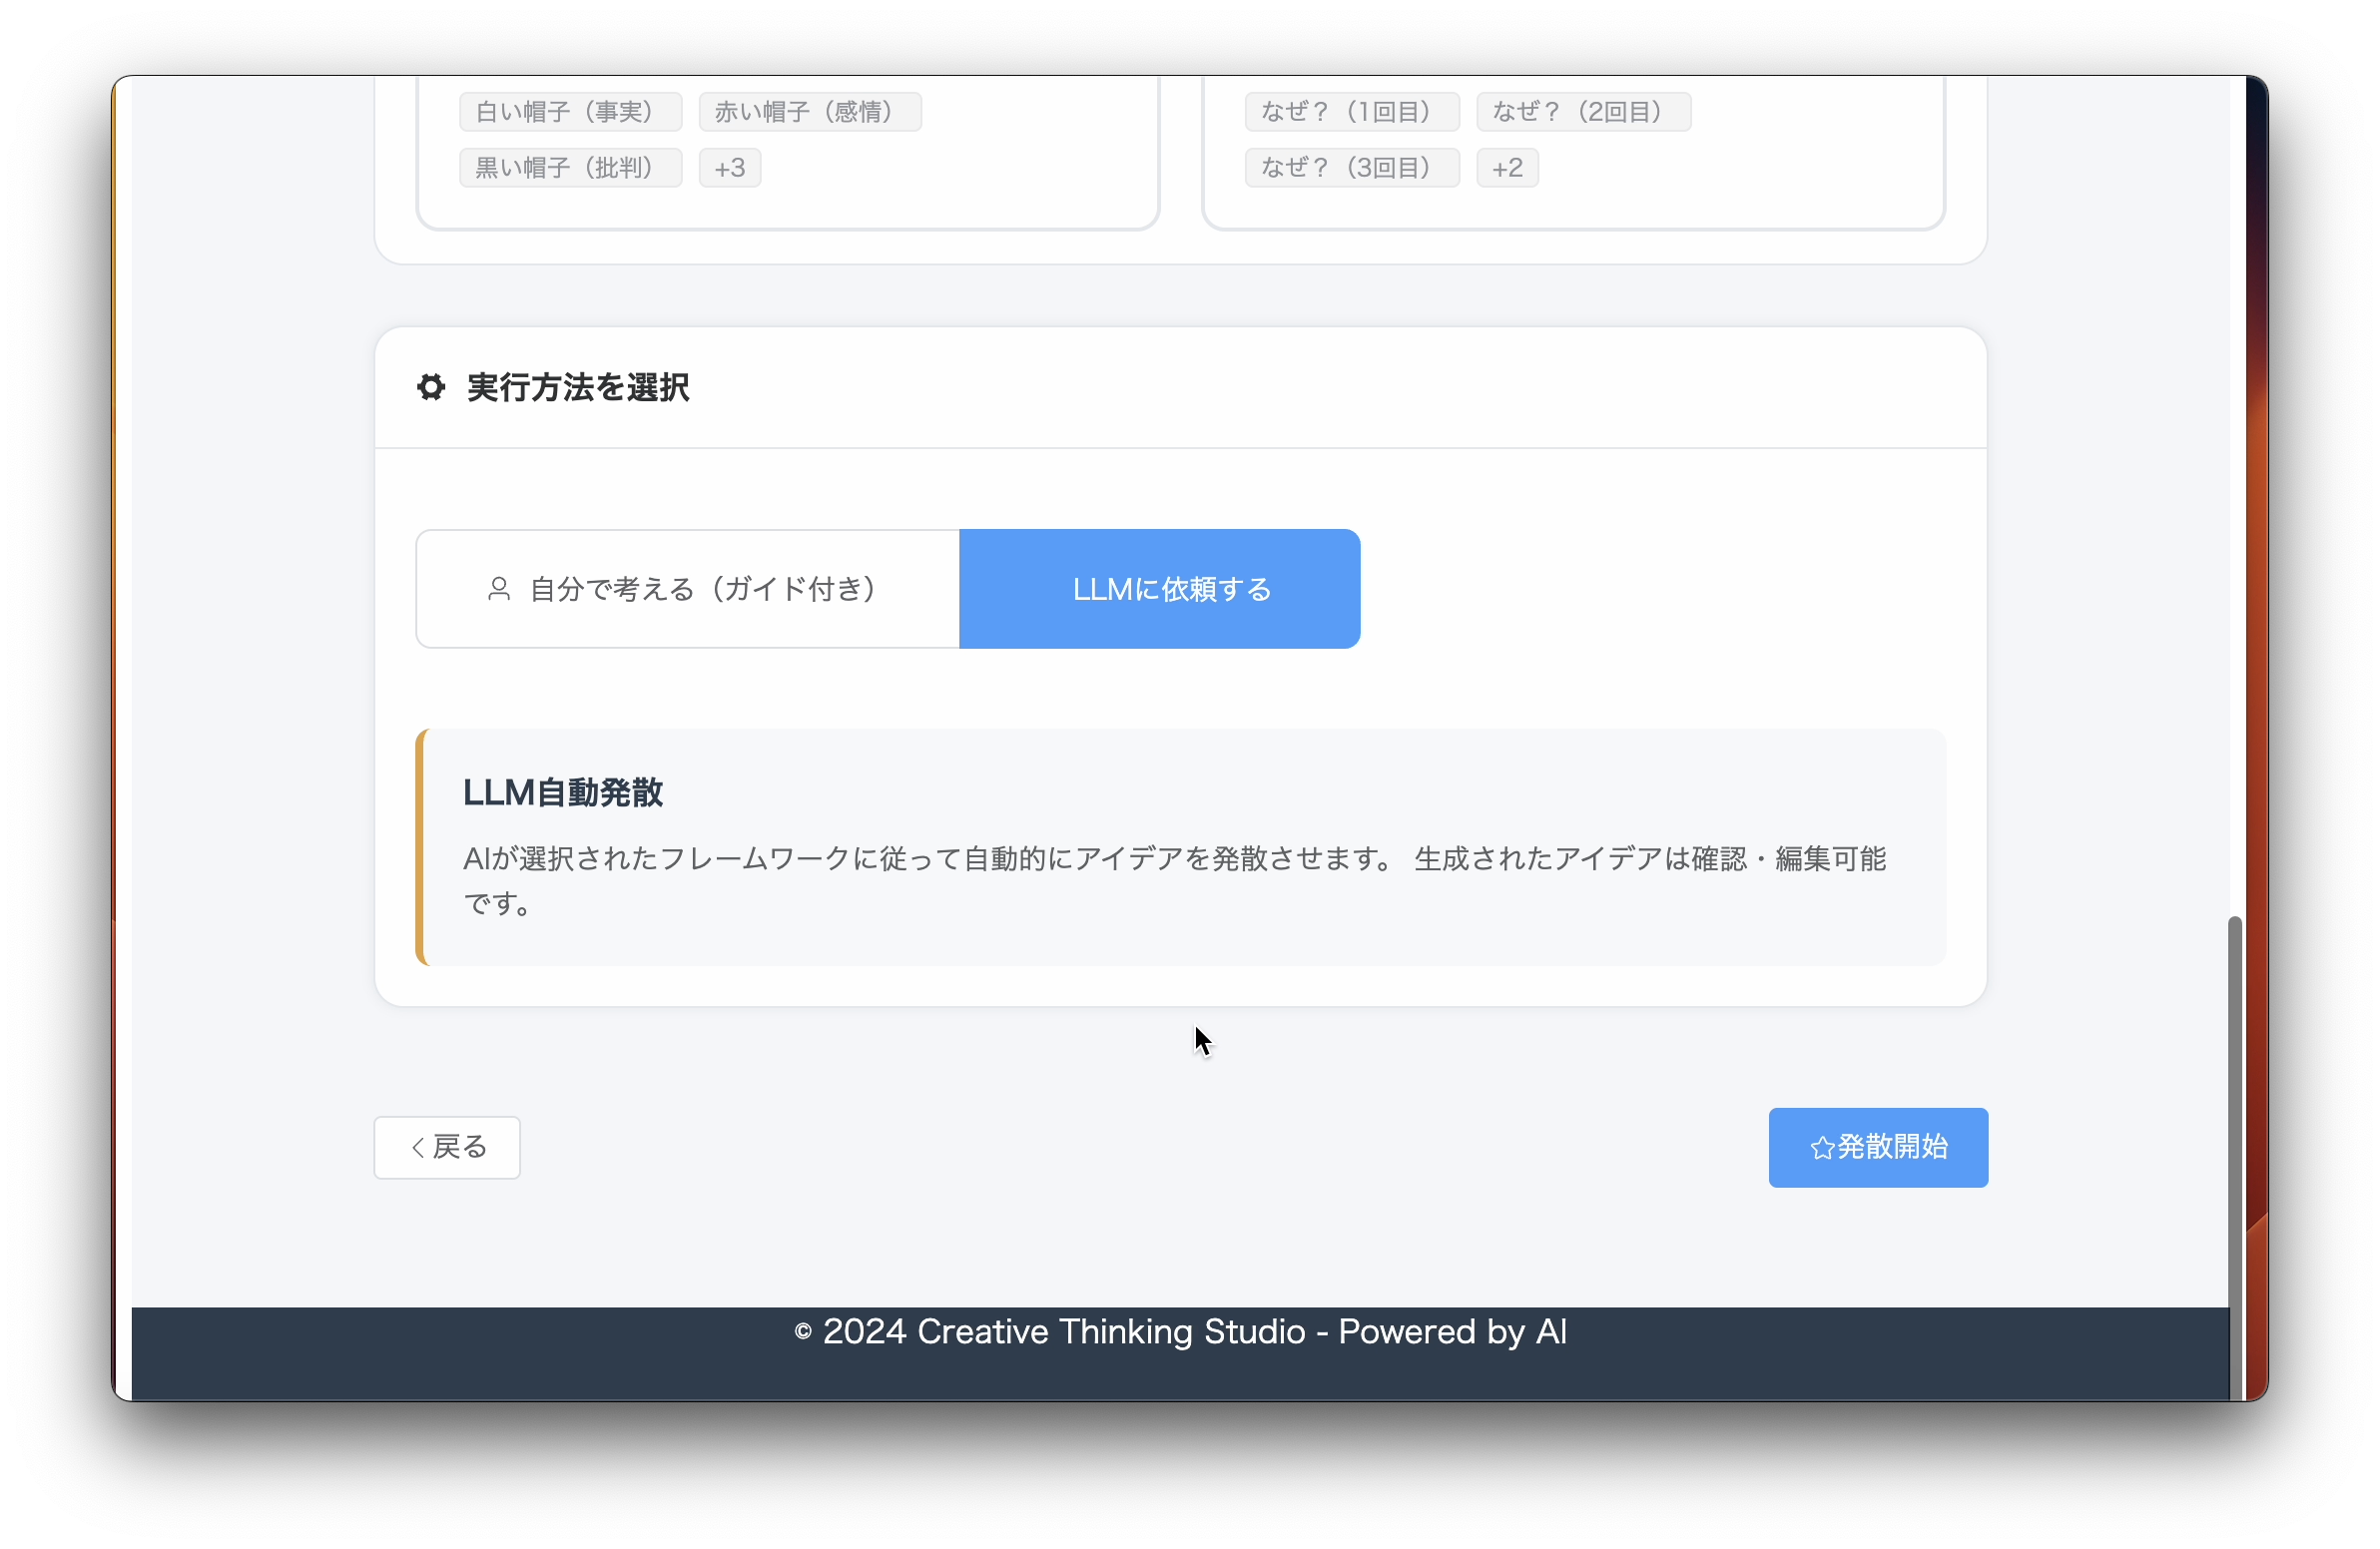2380x1549 pixels.
Task: Expand the +2 hidden why tags
Action: point(1506,168)
